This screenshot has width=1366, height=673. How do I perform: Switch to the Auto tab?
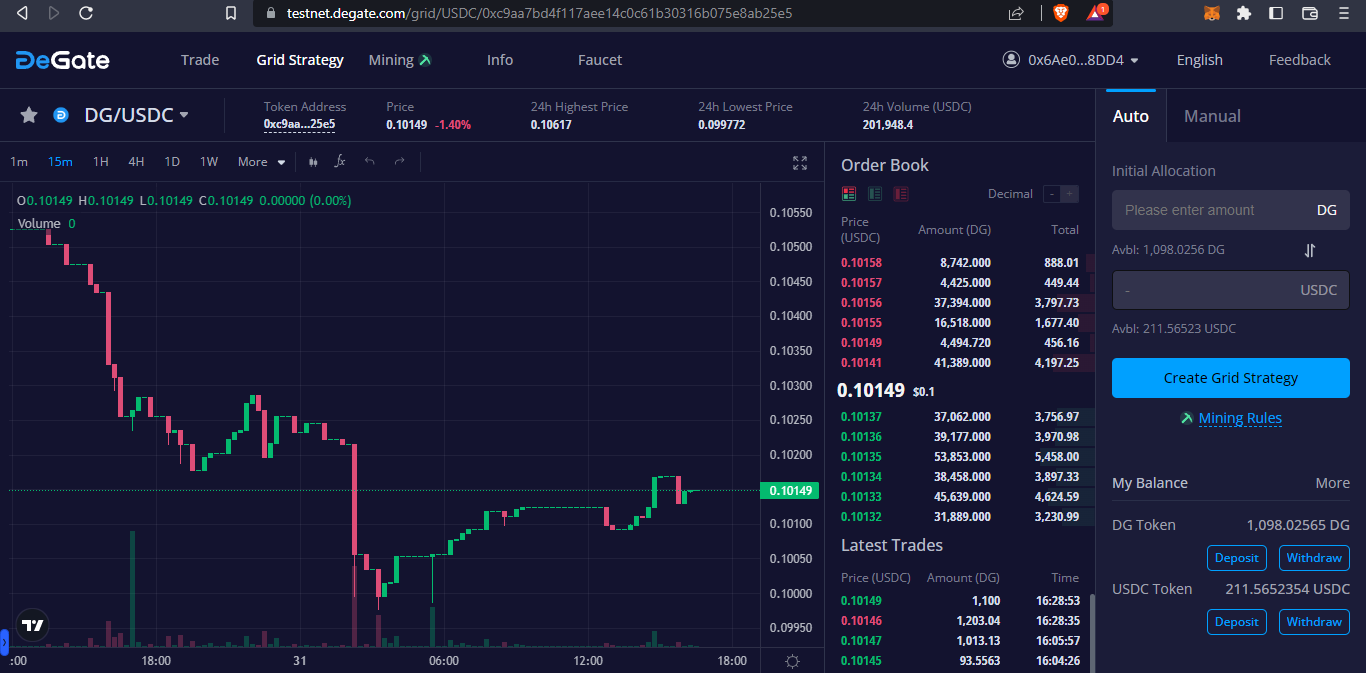pos(1131,116)
